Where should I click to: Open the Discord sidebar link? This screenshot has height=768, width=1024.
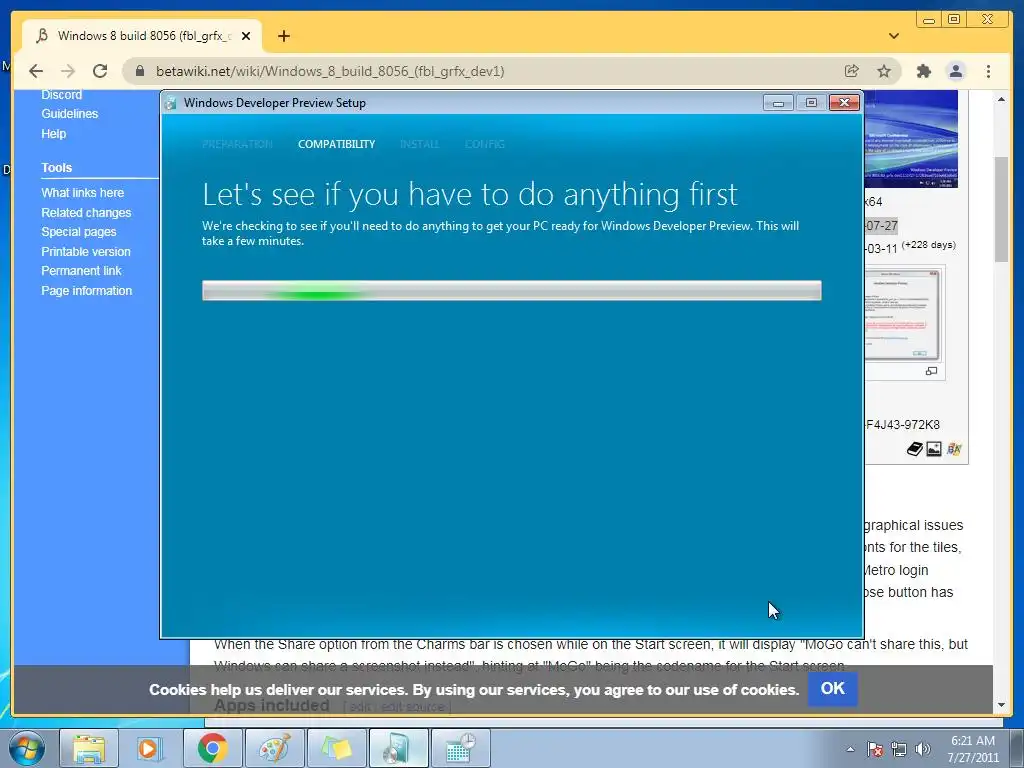(61, 95)
